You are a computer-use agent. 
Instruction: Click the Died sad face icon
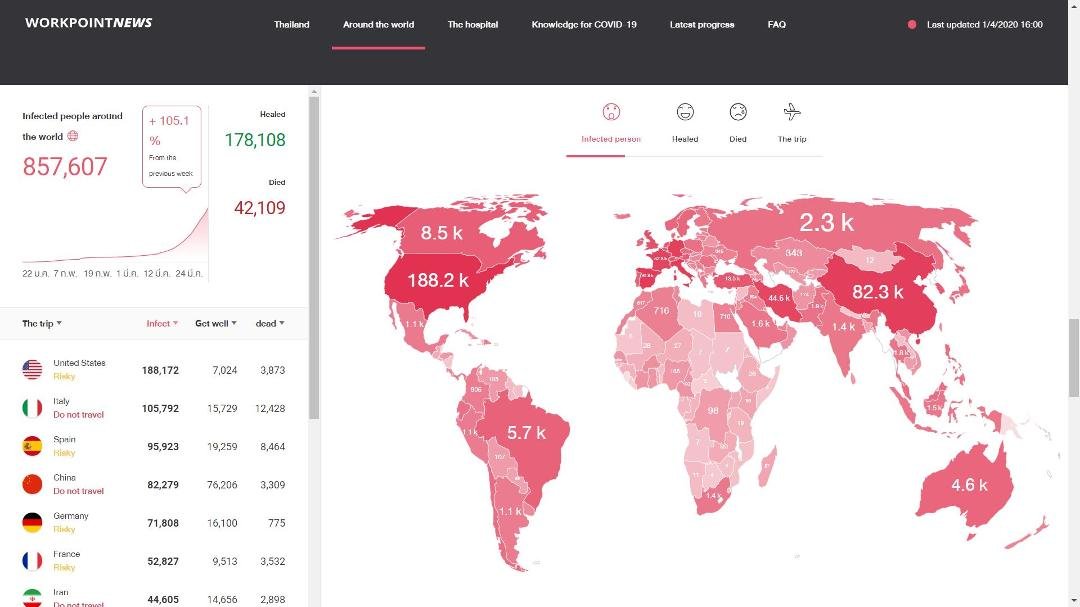click(738, 112)
